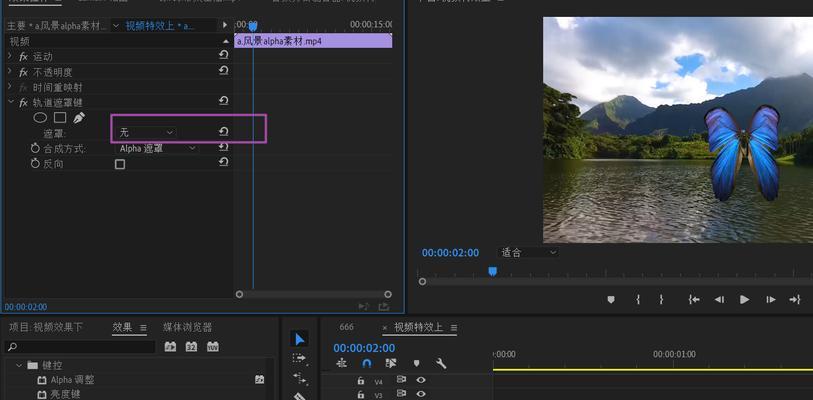
Task: Toggle V3 track visibility eye
Action: [421, 394]
